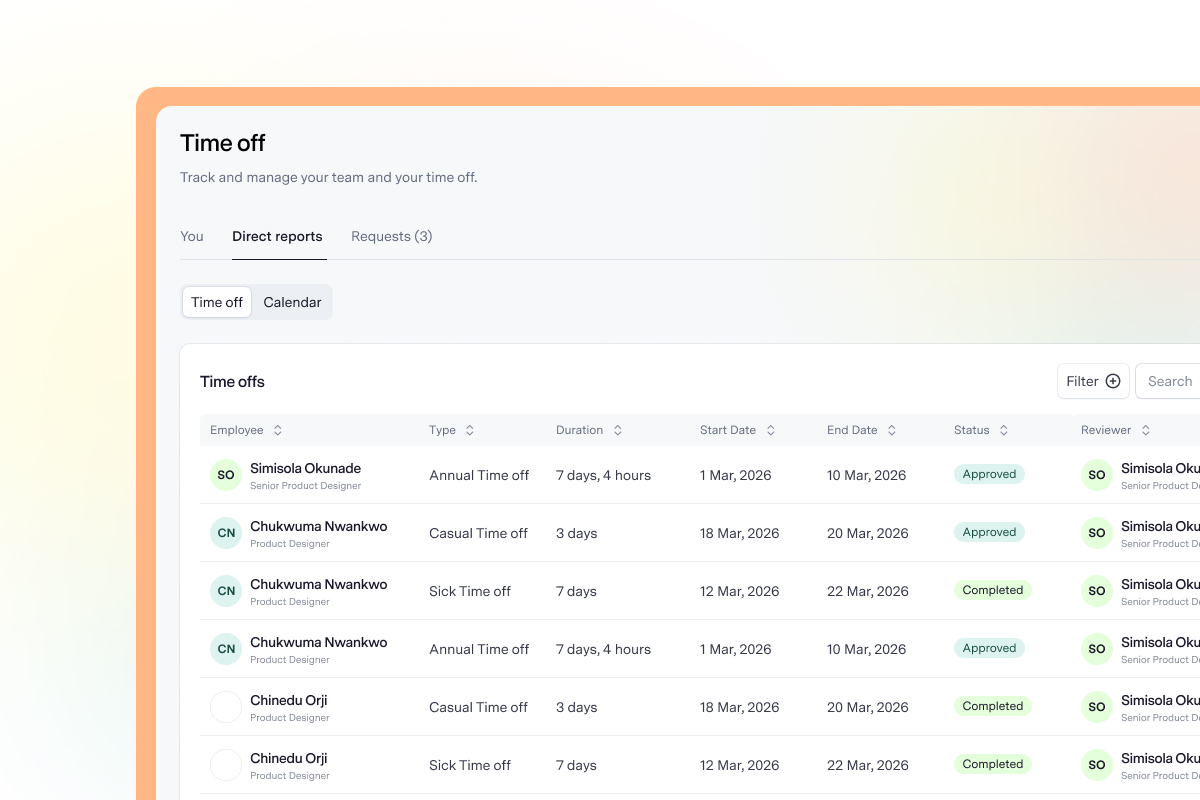
Task: Sort by End Date column arrows
Action: click(x=892, y=430)
